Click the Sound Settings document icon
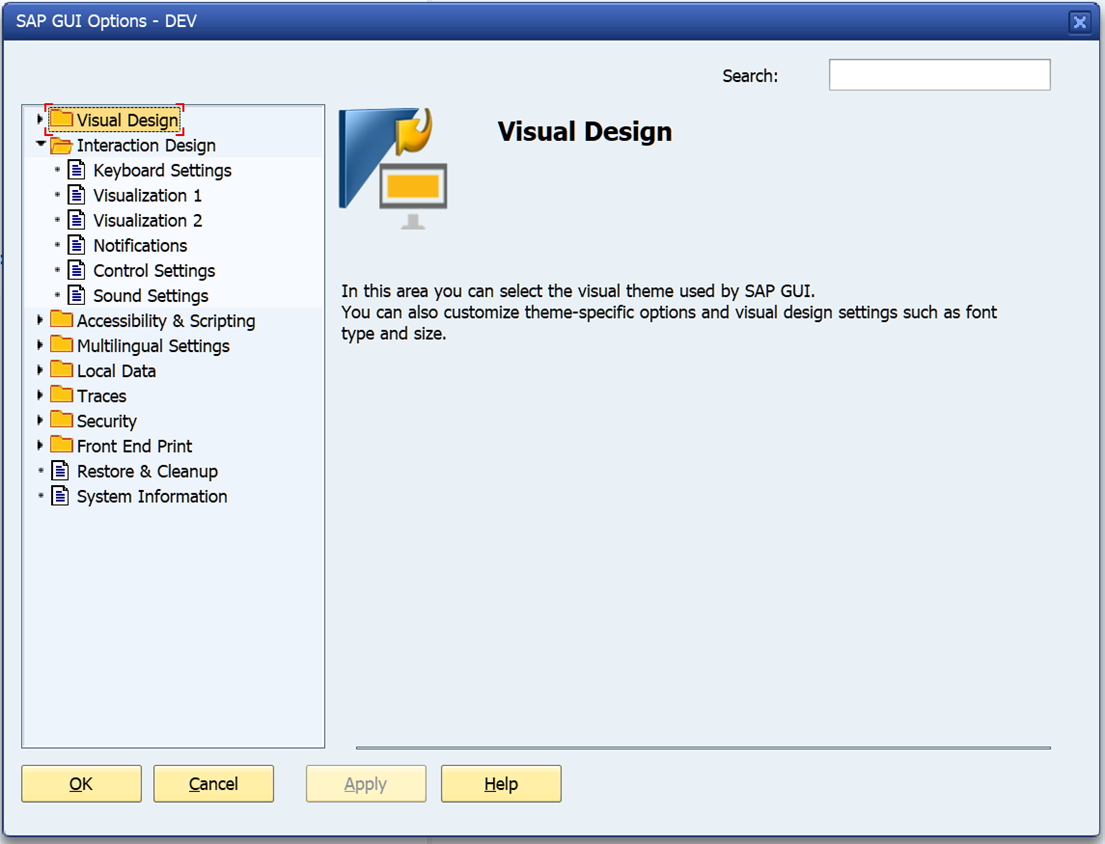 point(76,295)
